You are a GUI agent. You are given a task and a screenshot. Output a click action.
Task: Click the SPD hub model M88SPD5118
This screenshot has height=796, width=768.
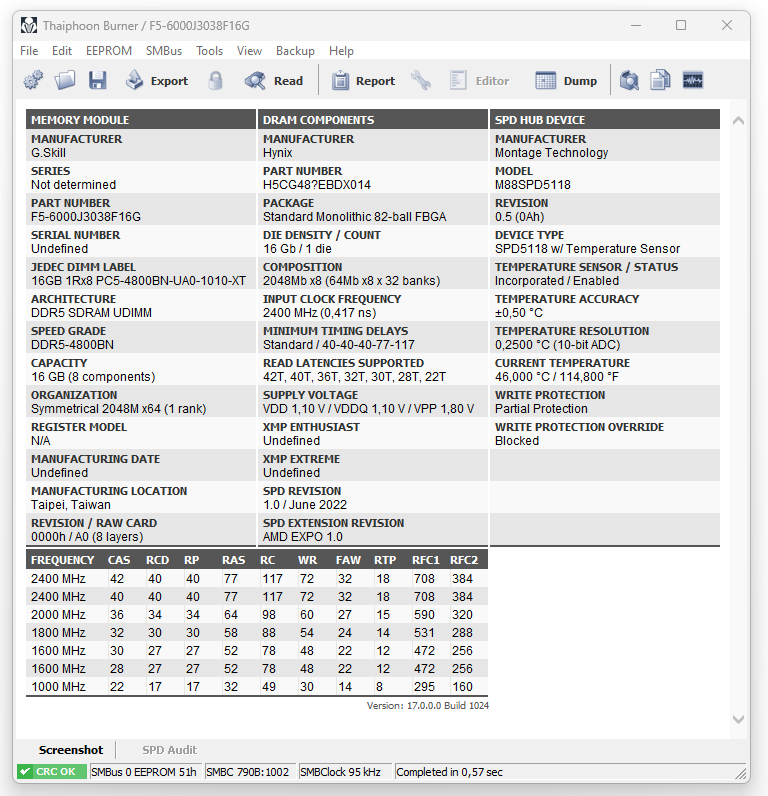pyautogui.click(x=532, y=185)
